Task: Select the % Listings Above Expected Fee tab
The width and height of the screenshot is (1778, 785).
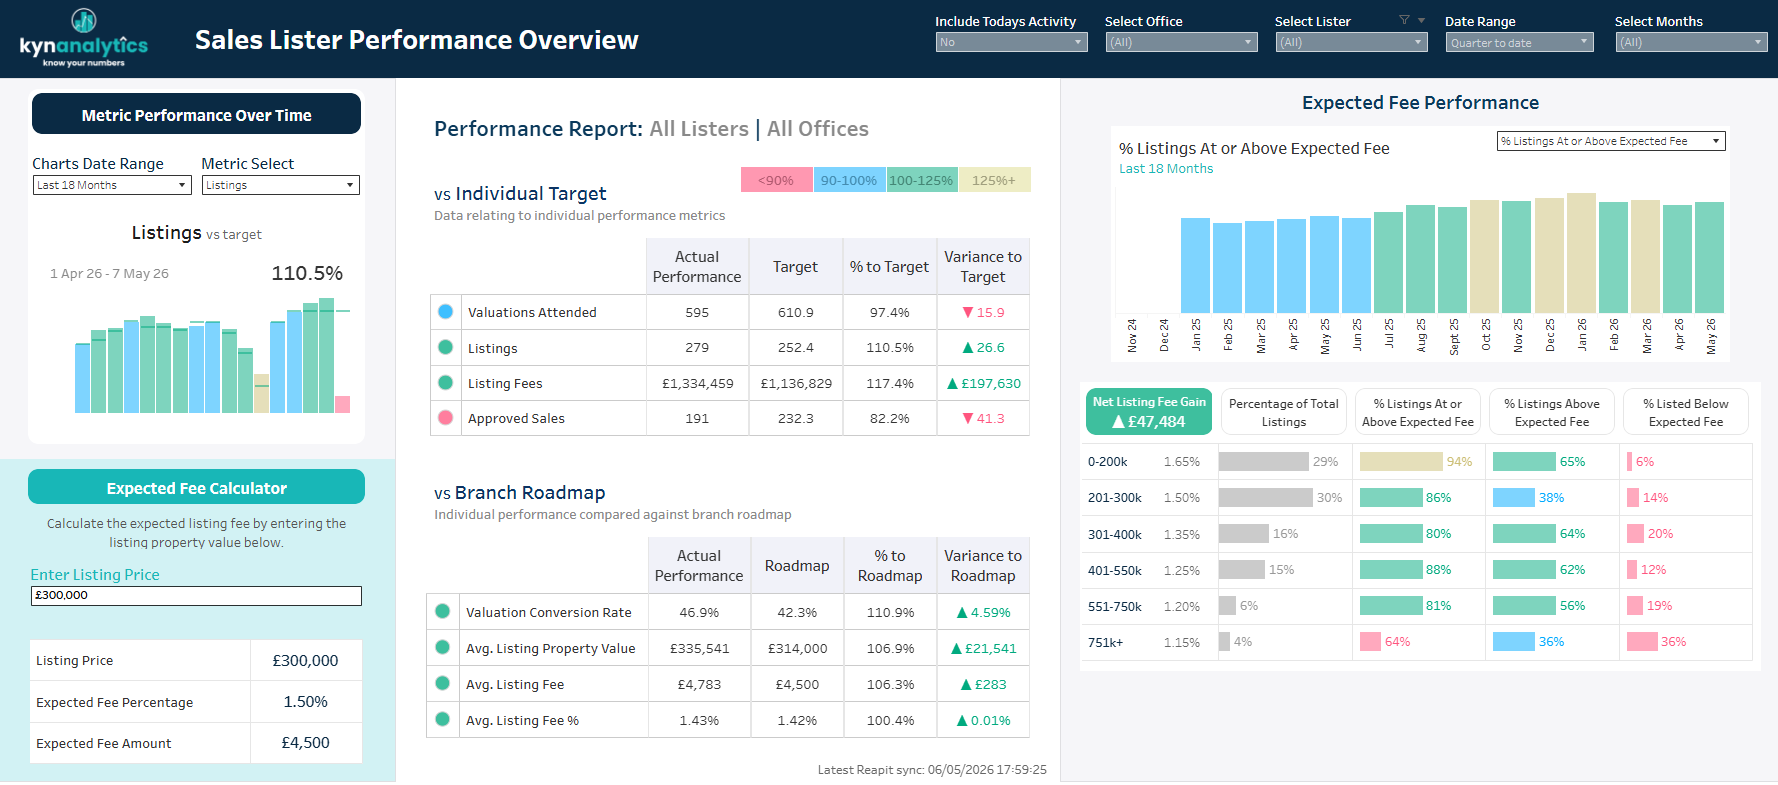Action: (x=1552, y=412)
